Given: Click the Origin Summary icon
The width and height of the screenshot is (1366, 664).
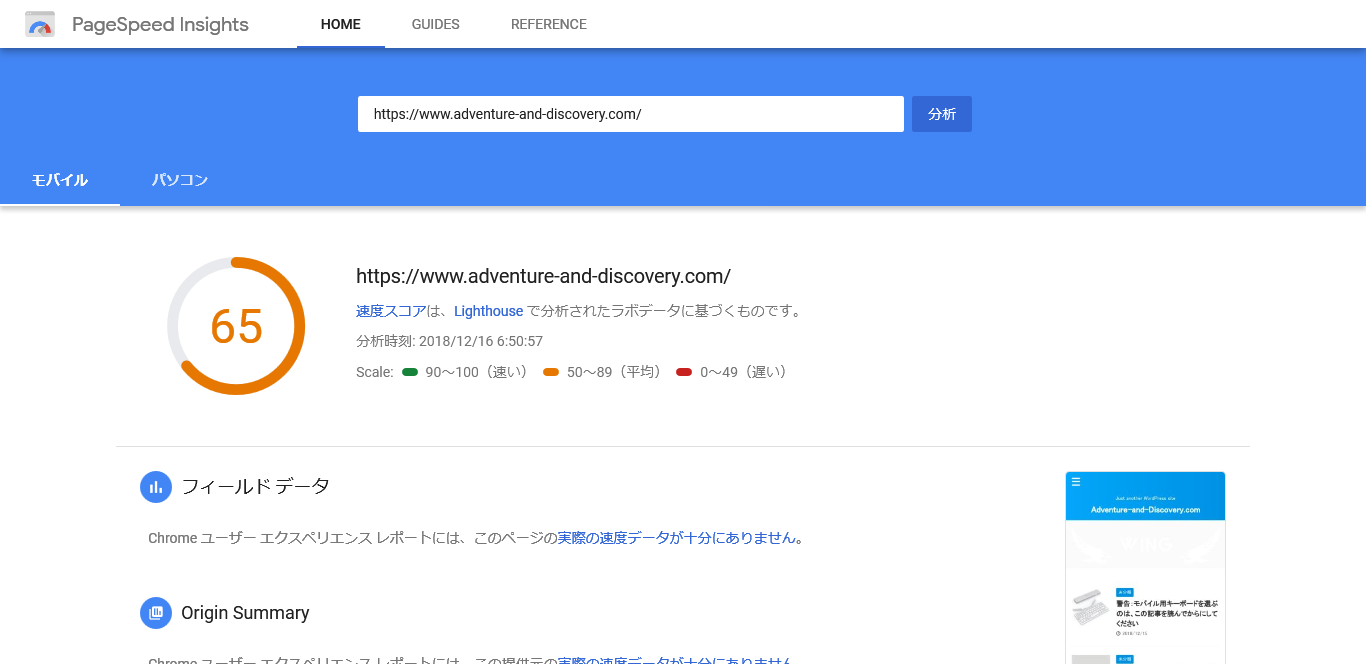Looking at the screenshot, I should [x=156, y=613].
